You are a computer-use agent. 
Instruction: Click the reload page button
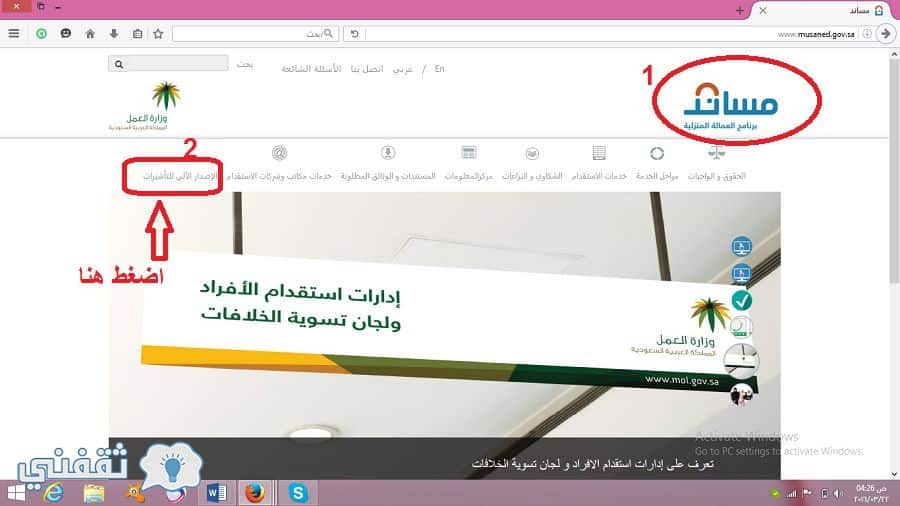[355, 34]
